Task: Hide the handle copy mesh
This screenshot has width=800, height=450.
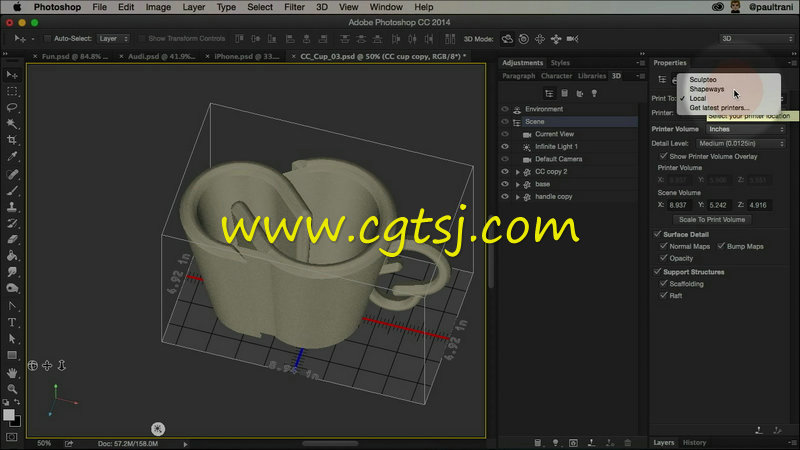Action: pyautogui.click(x=505, y=196)
